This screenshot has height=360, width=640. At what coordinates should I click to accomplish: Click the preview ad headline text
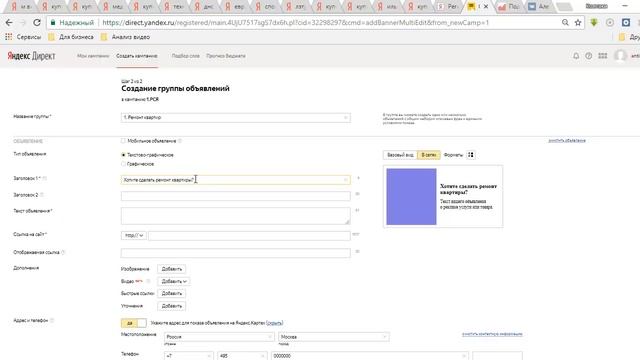pyautogui.click(x=468, y=189)
